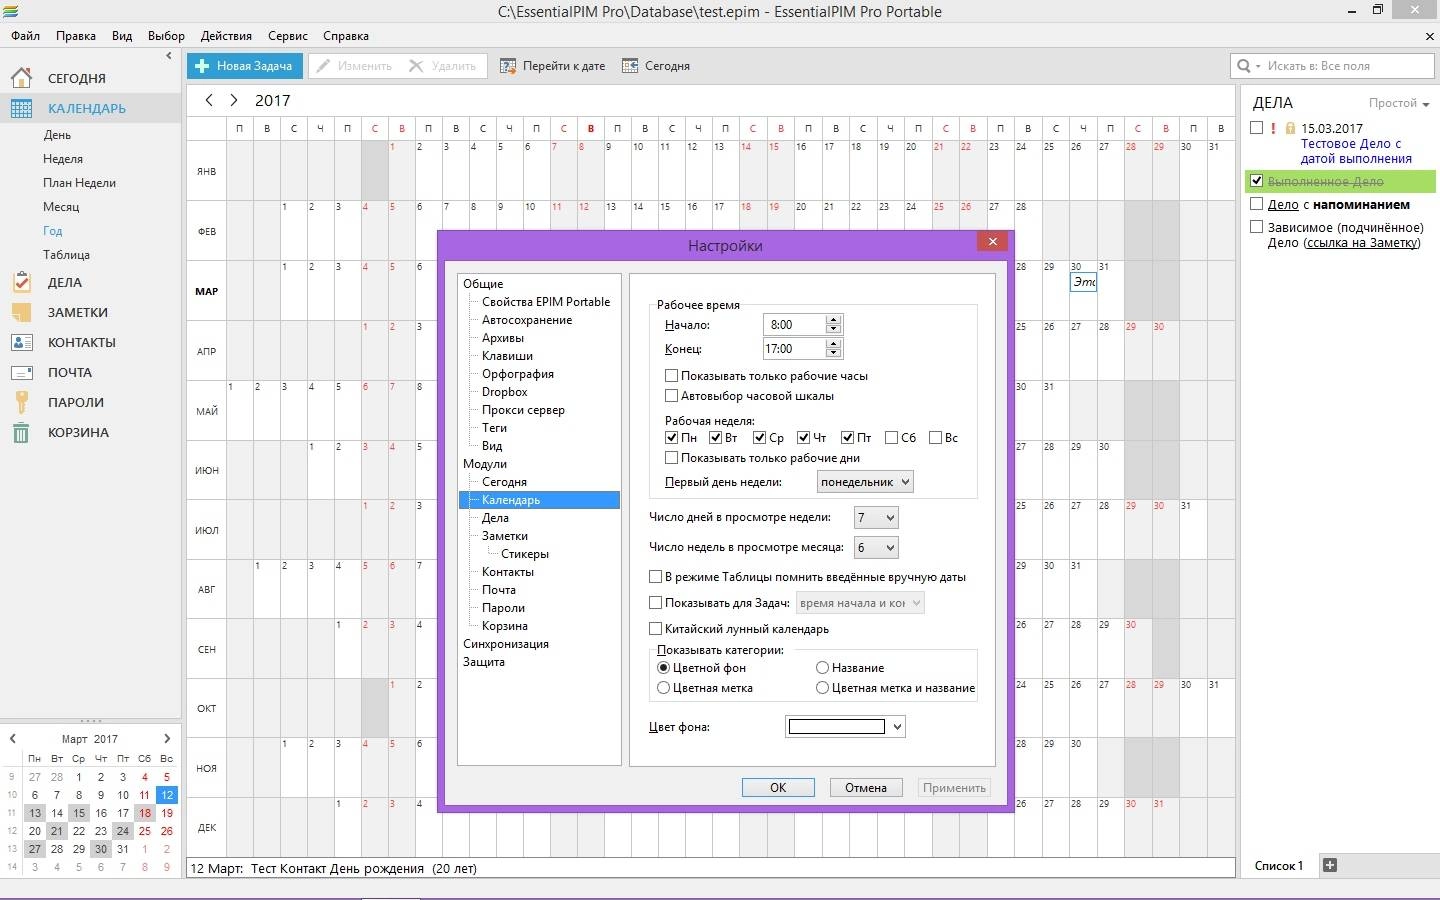1440x900 pixels.
Task: Open the Правка menu
Action: click(x=76, y=36)
